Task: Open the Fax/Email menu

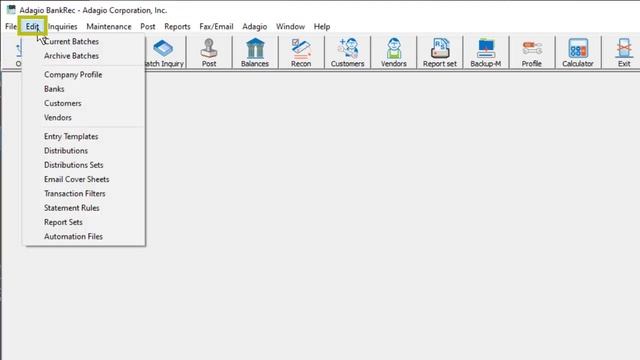Action: click(216, 27)
